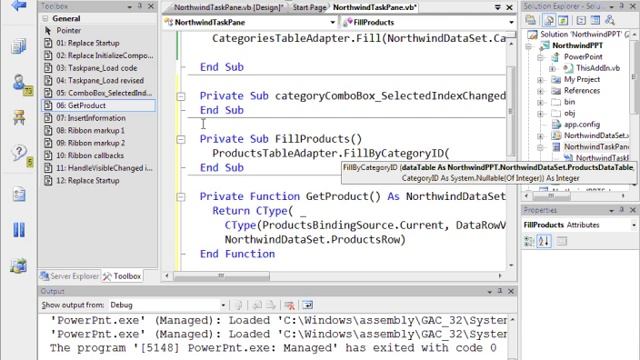This screenshot has height=360, width=640.
Task: Click View Code icon in Solution Explorer toolbar
Action: click(x=581, y=20)
